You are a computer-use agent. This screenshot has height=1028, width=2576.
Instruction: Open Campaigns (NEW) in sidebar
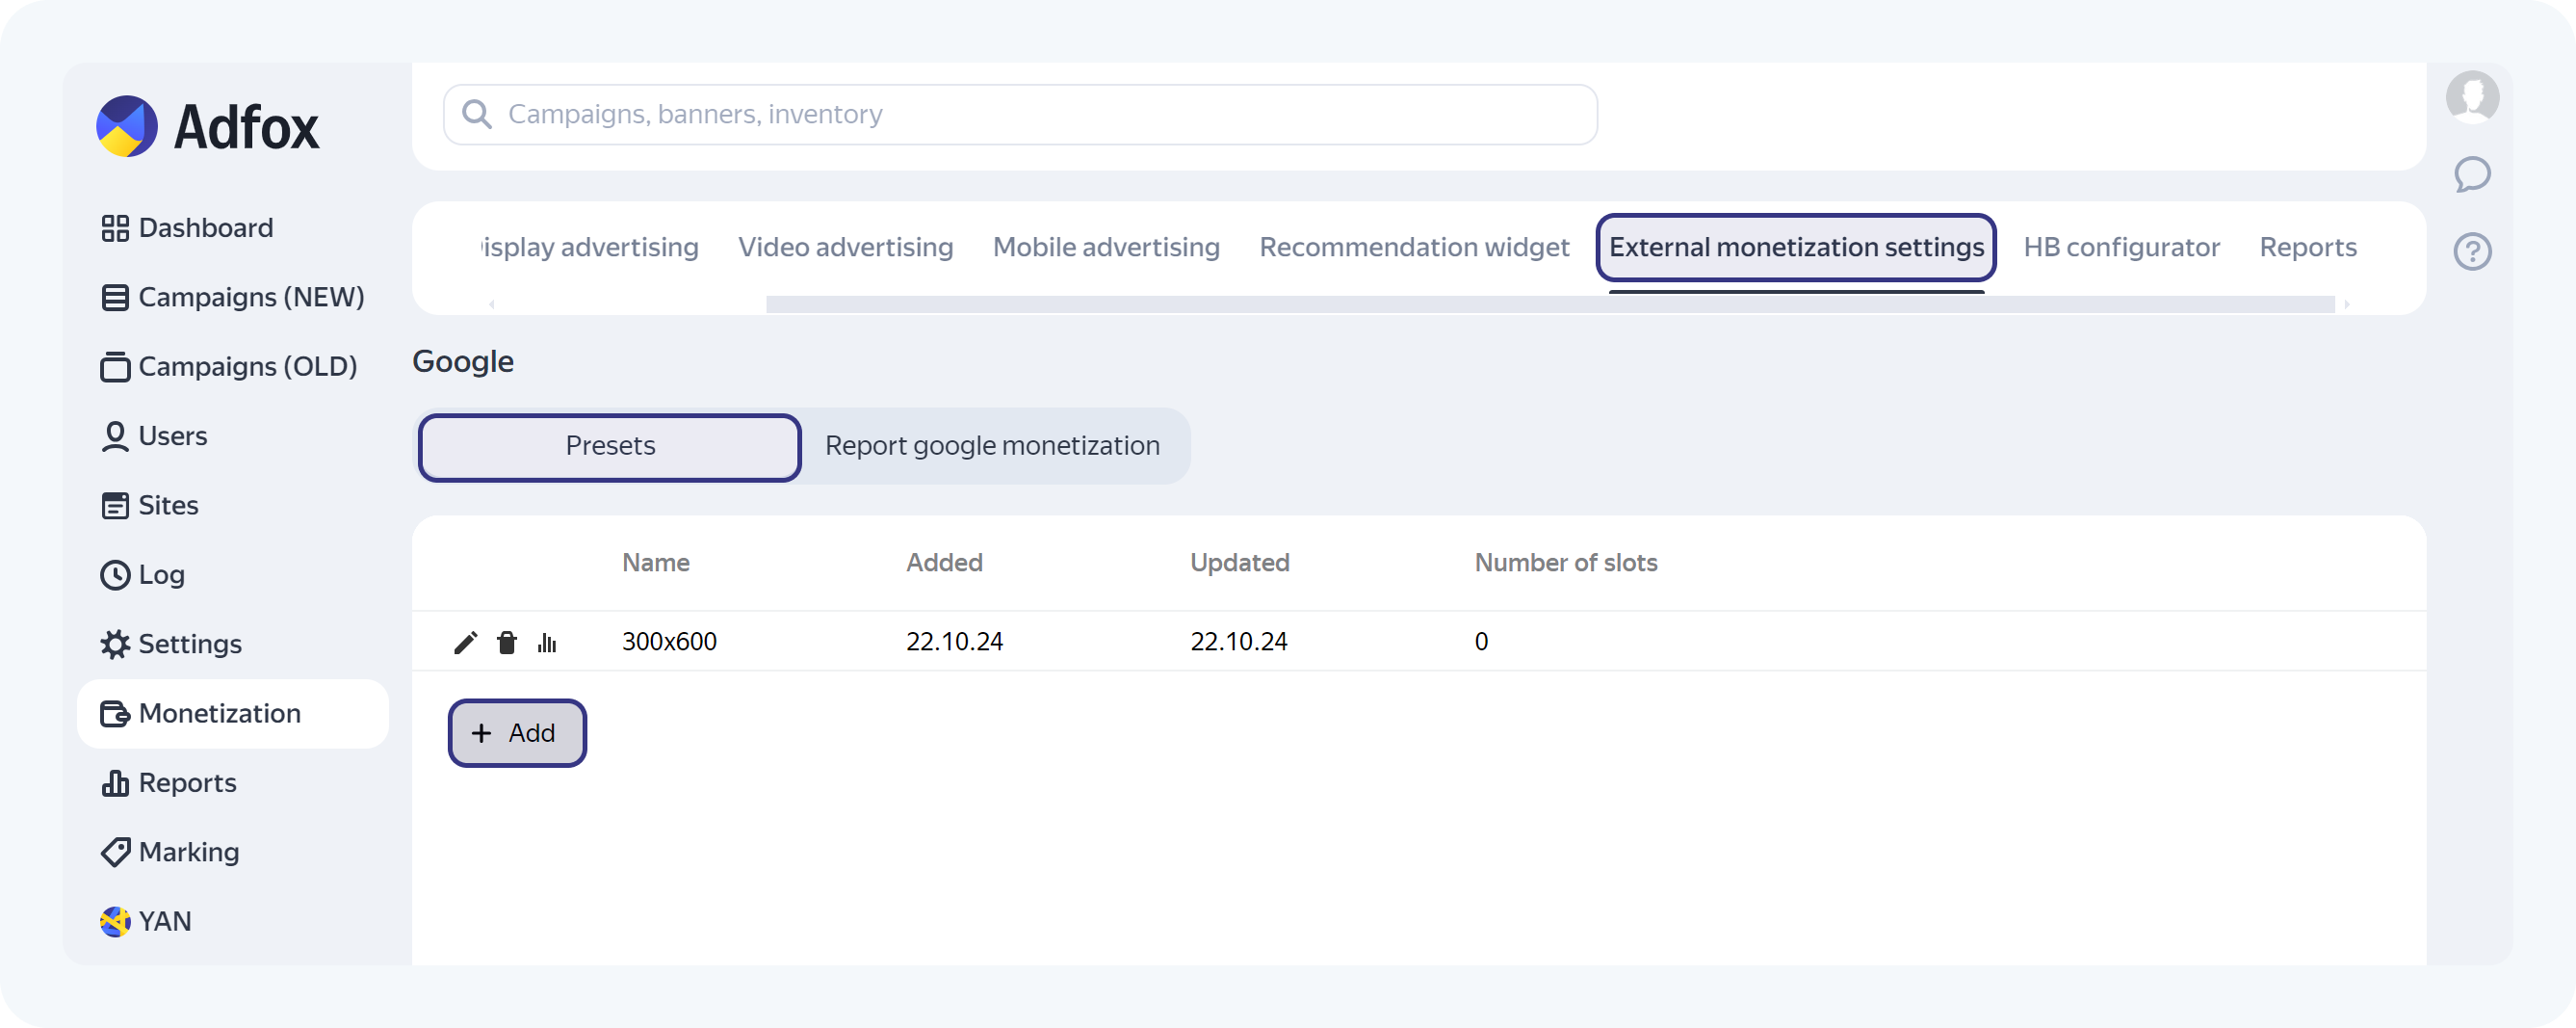[232, 297]
